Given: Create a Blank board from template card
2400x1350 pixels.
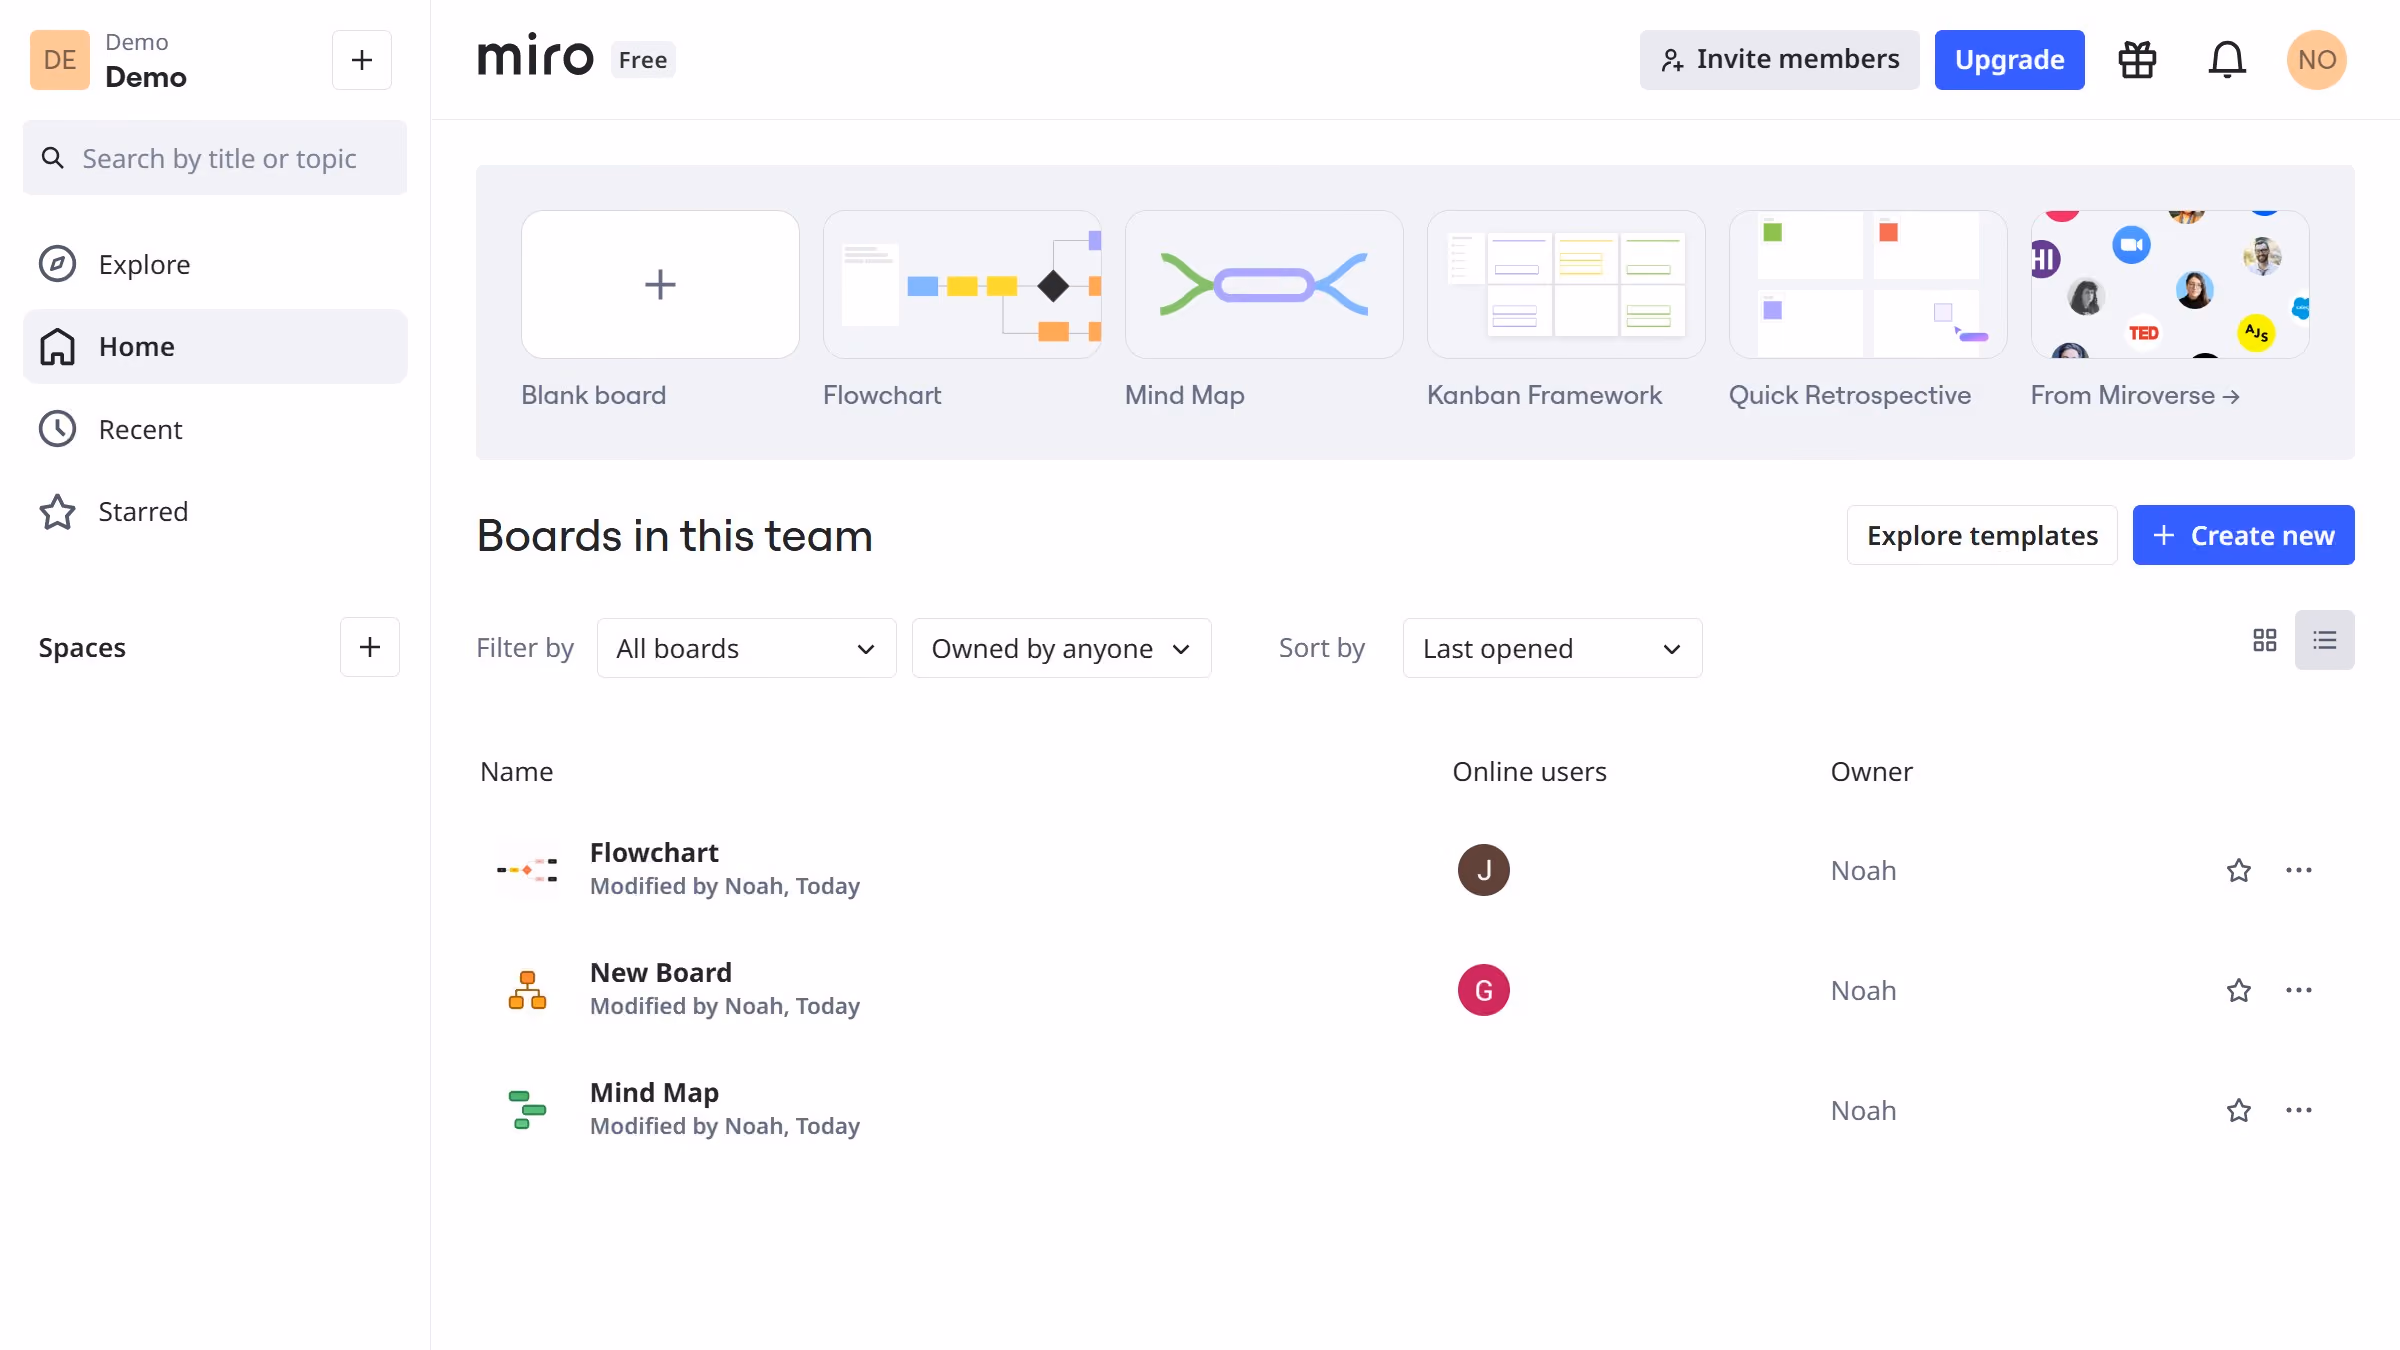Looking at the screenshot, I should [x=660, y=284].
